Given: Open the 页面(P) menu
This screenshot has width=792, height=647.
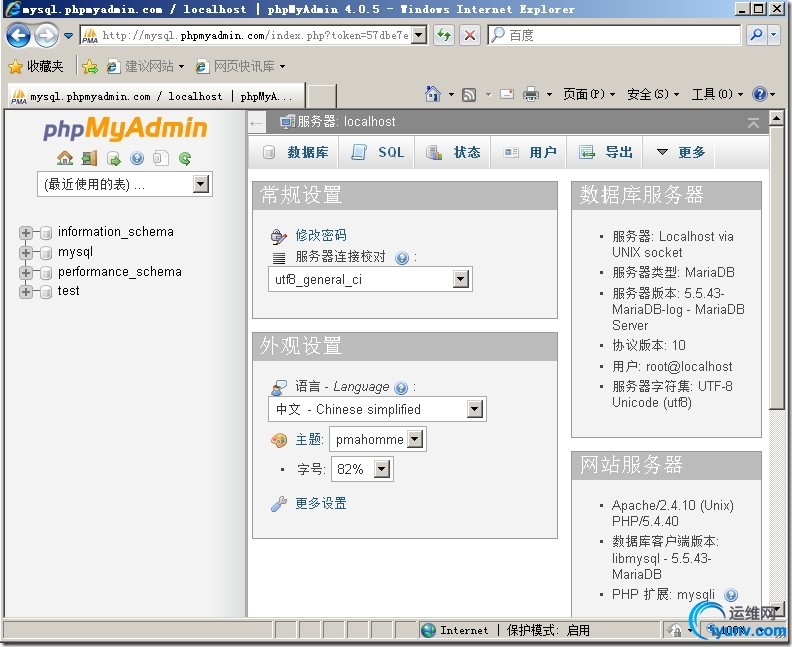Looking at the screenshot, I should pos(589,94).
